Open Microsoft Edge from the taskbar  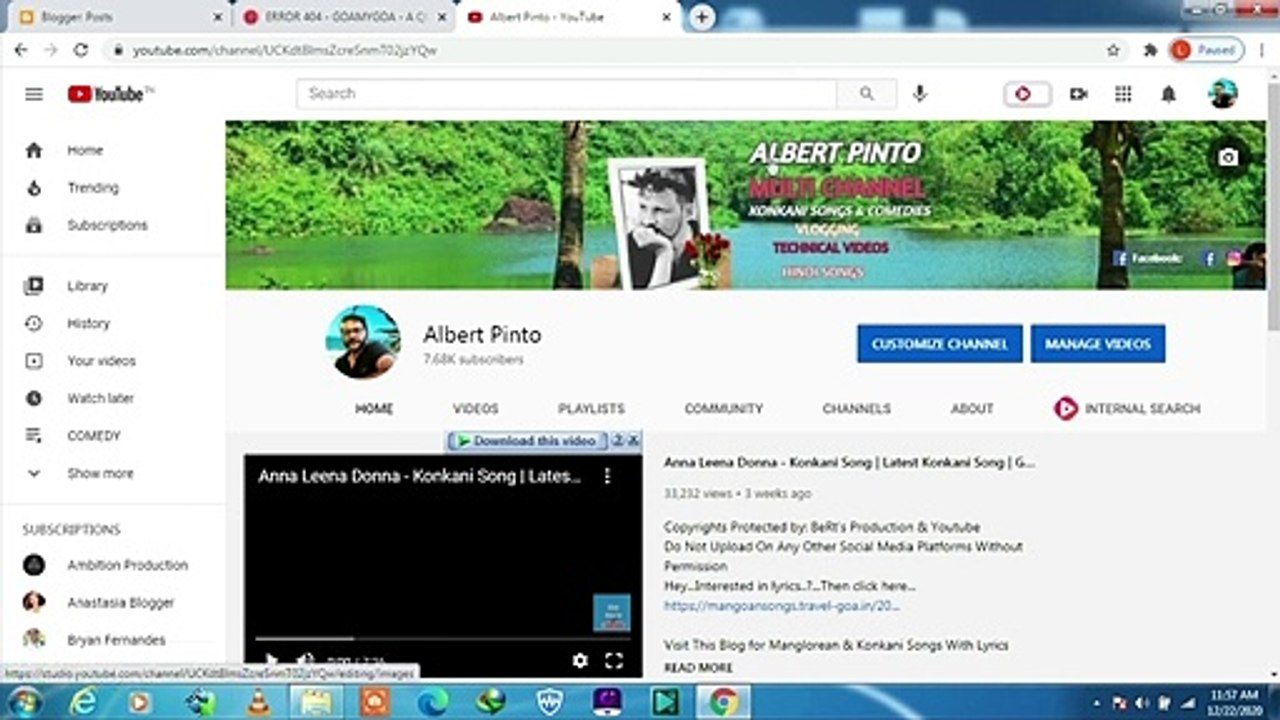434,702
